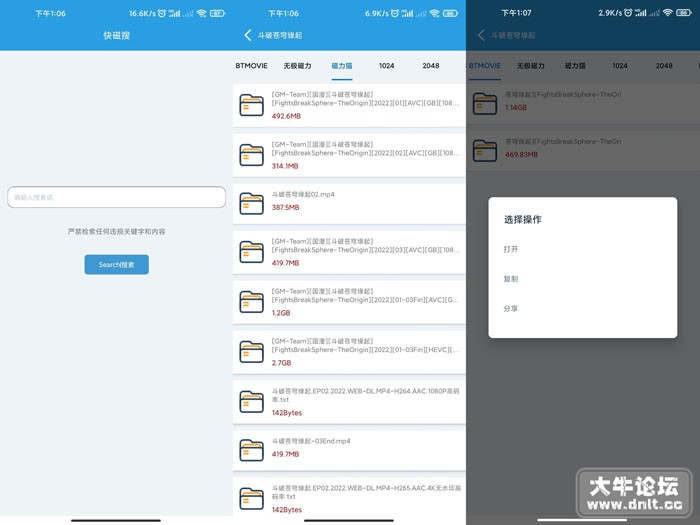
Task: Click folder icon of 314.1MB result
Action: pyautogui.click(x=251, y=155)
